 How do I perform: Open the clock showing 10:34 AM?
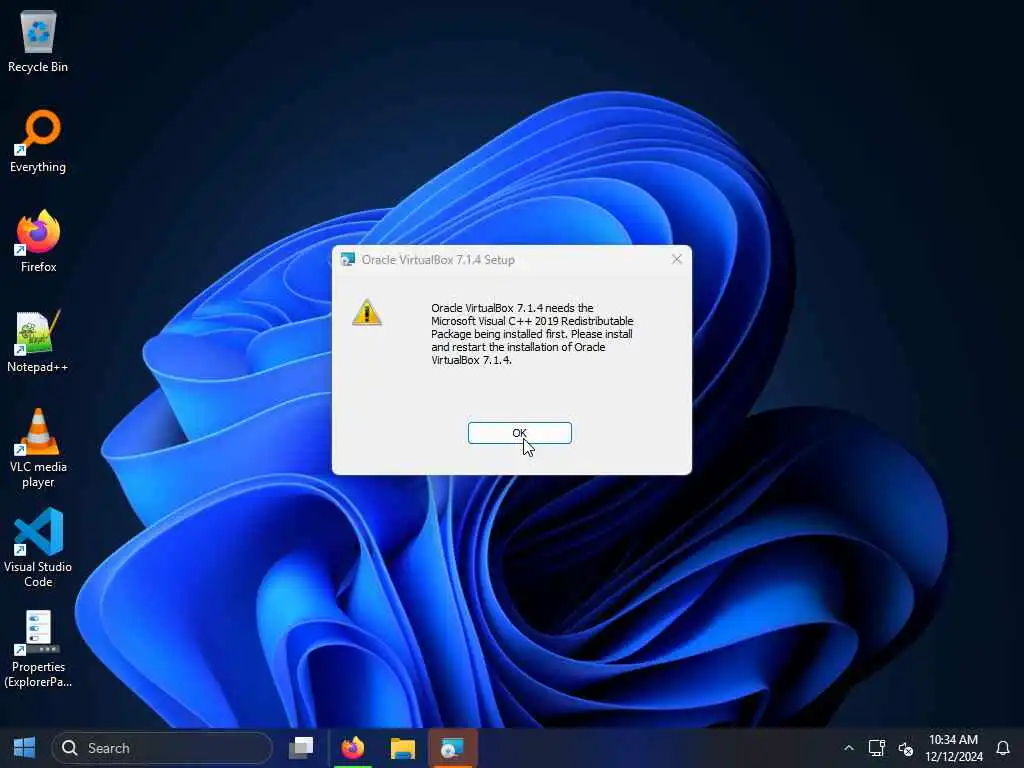click(953, 748)
